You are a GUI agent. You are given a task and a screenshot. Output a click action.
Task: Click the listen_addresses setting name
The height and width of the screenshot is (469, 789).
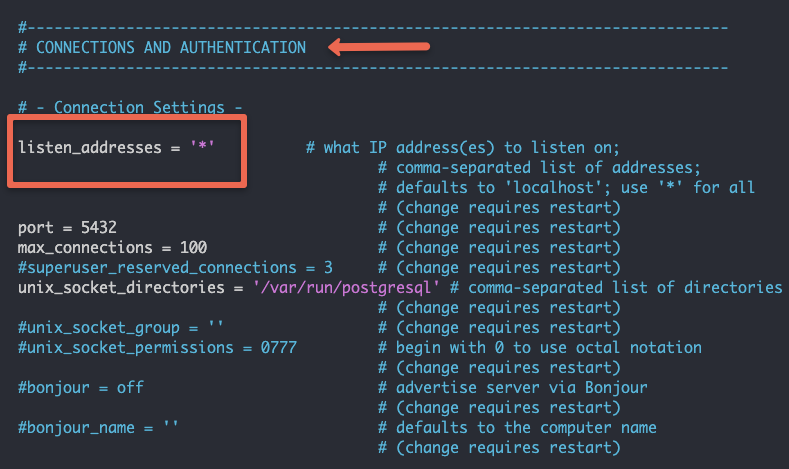coord(90,147)
